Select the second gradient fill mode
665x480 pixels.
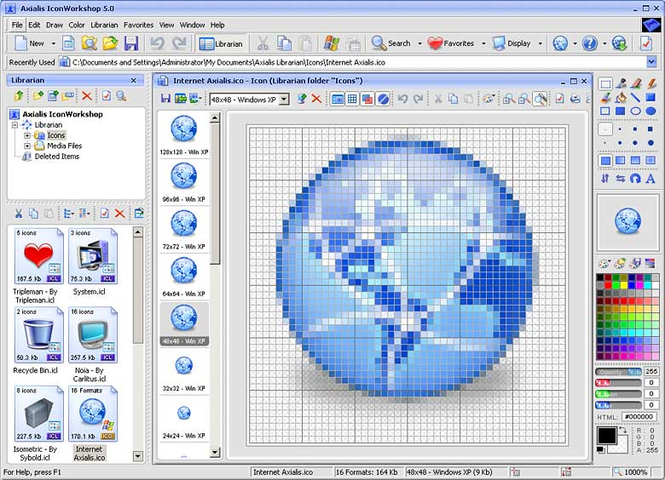coord(635,160)
